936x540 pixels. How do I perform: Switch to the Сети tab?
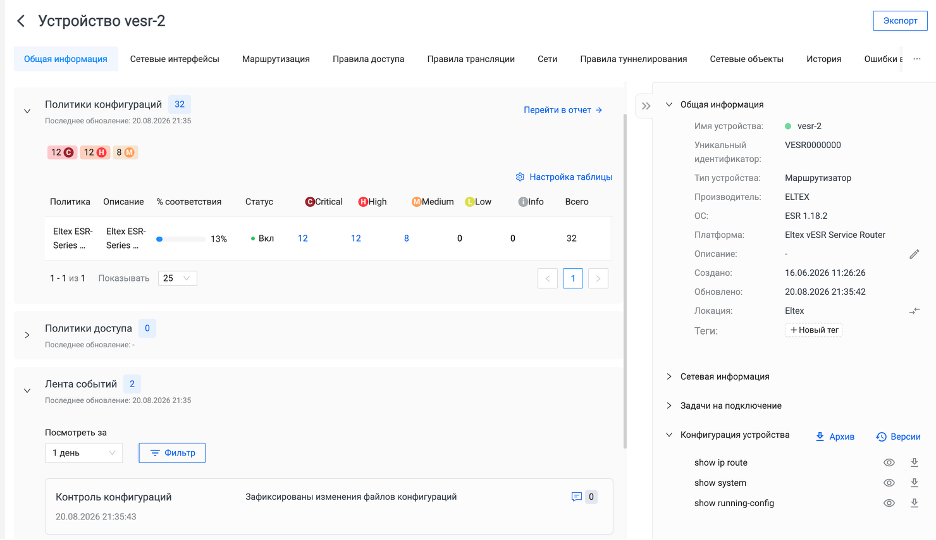547,59
